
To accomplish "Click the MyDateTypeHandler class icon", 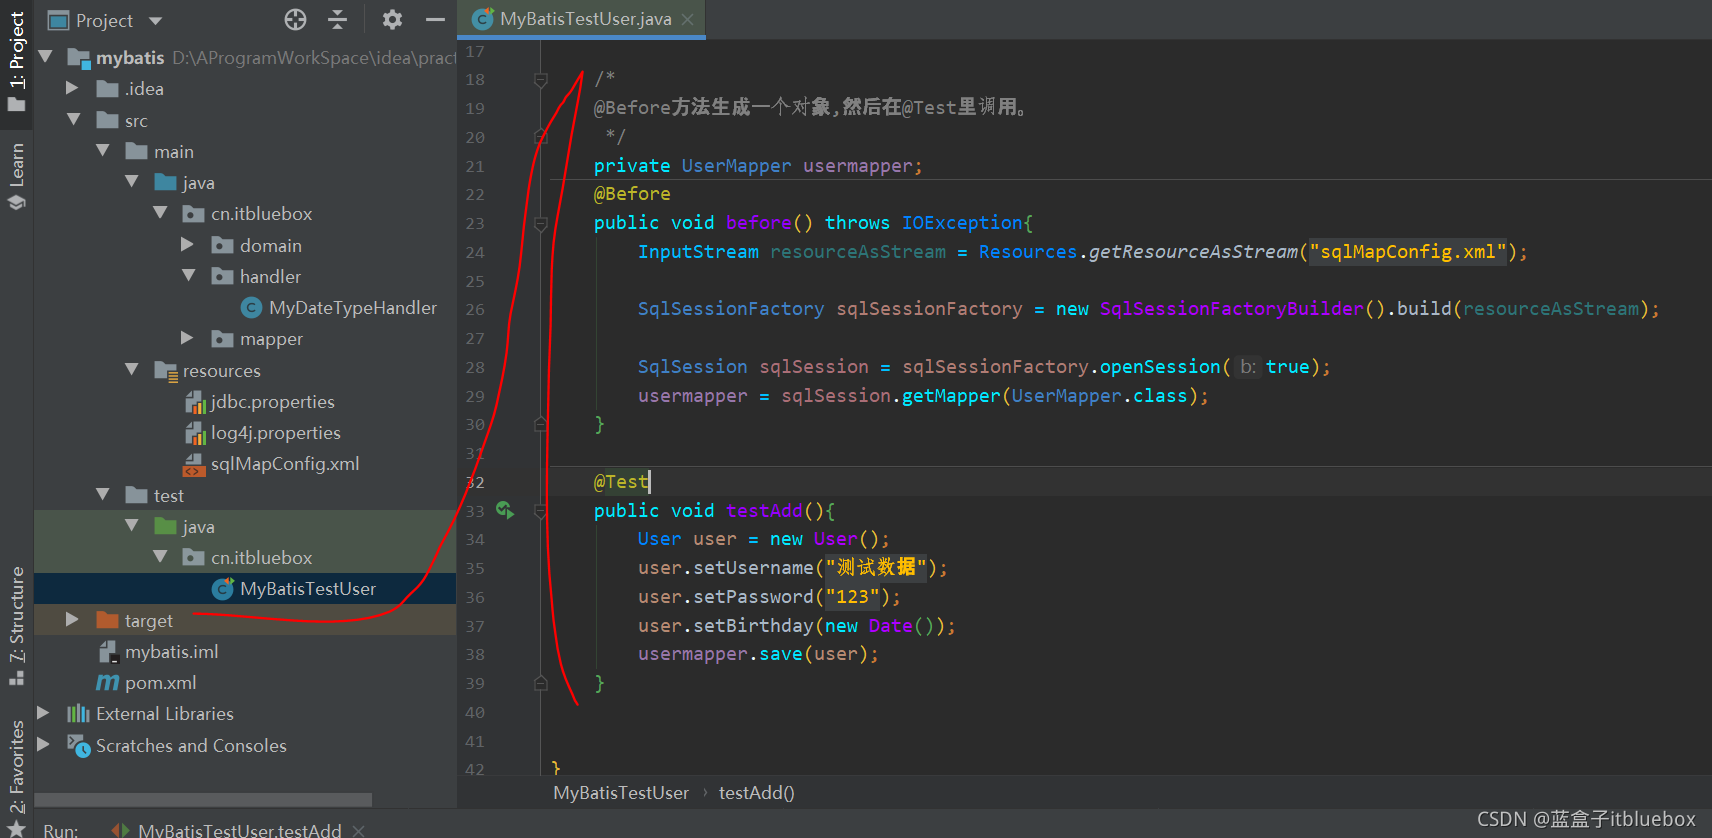I will [252, 308].
